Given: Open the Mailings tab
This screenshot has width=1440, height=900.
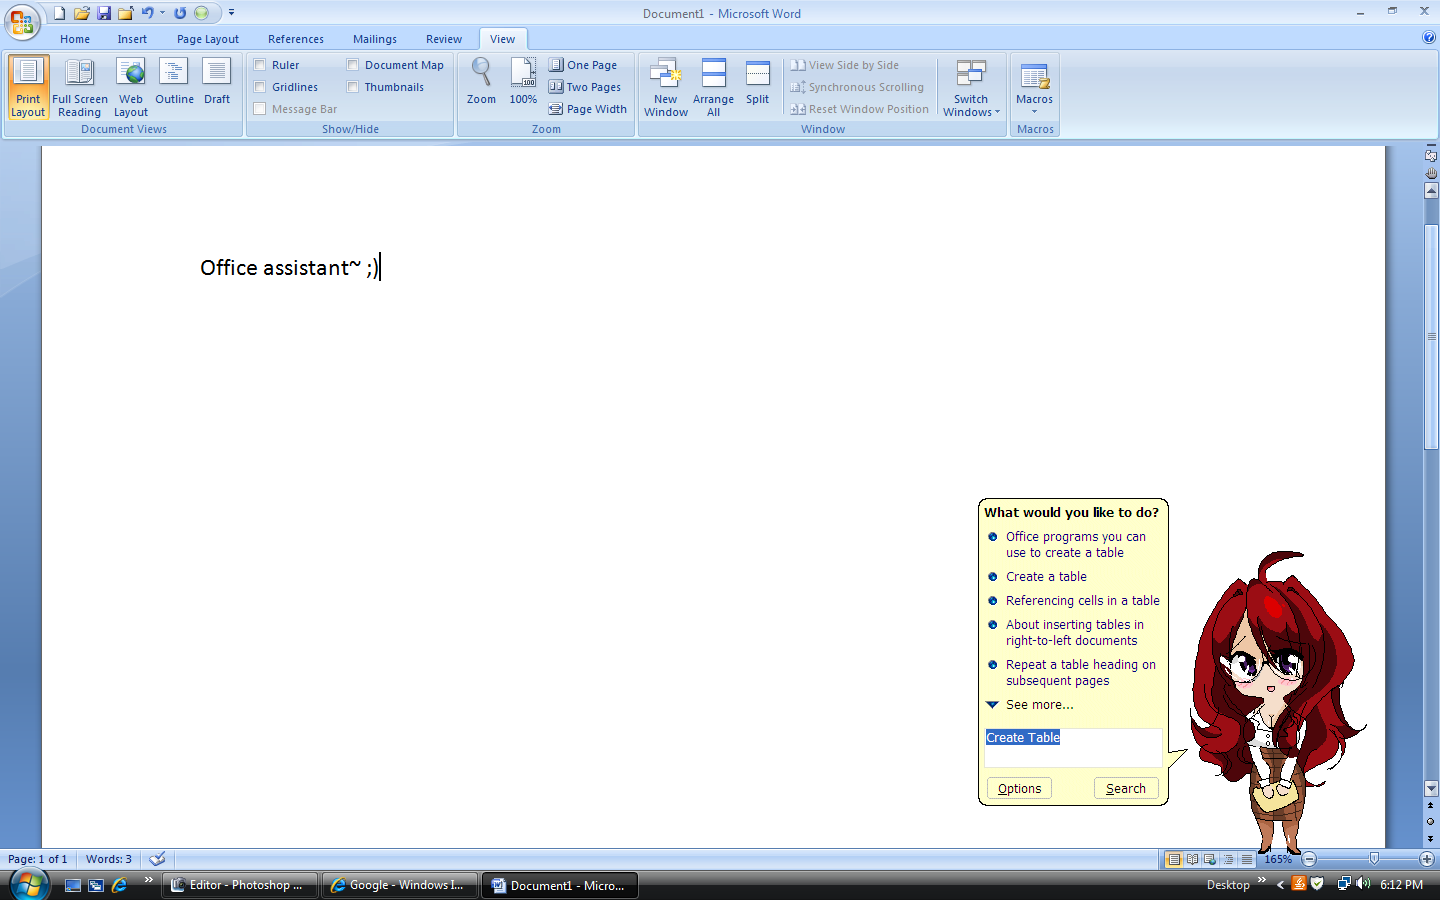Looking at the screenshot, I should [x=375, y=39].
